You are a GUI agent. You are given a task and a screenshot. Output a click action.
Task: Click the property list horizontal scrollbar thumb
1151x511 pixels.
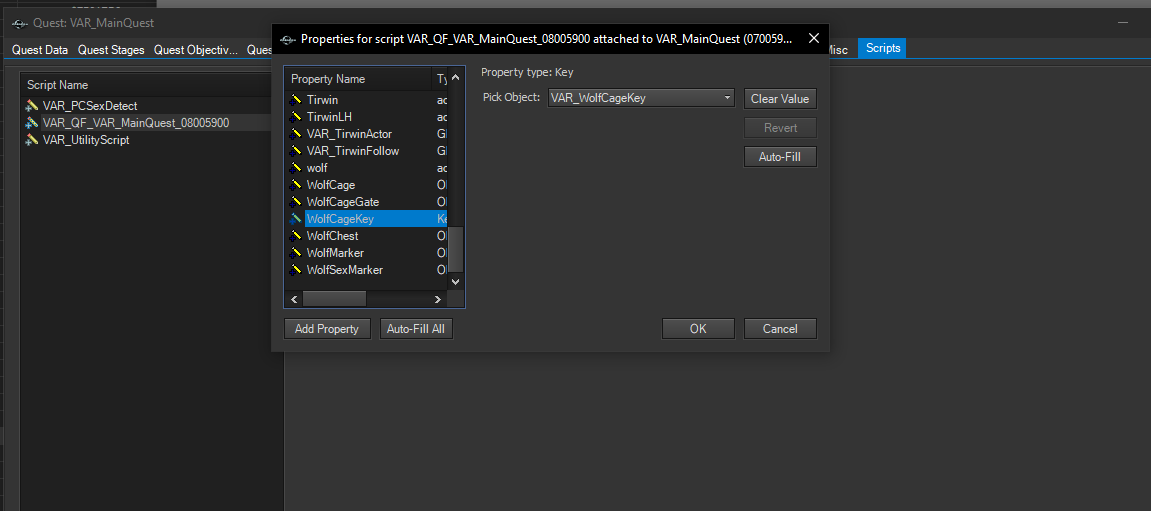click(x=334, y=299)
